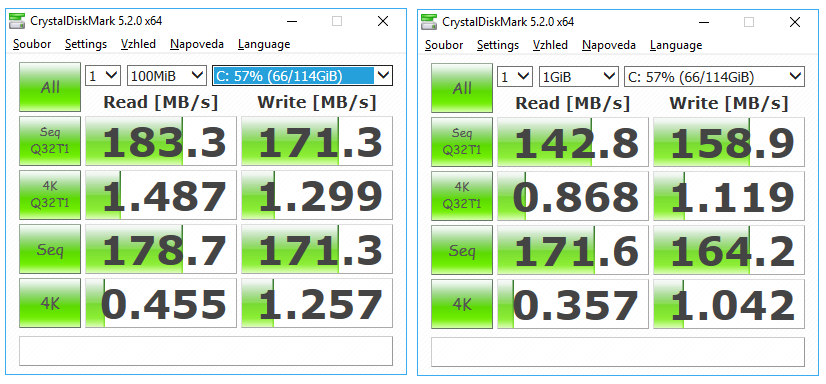
Task: Start 4K Q32T1 test in left window
Action: tap(50, 194)
